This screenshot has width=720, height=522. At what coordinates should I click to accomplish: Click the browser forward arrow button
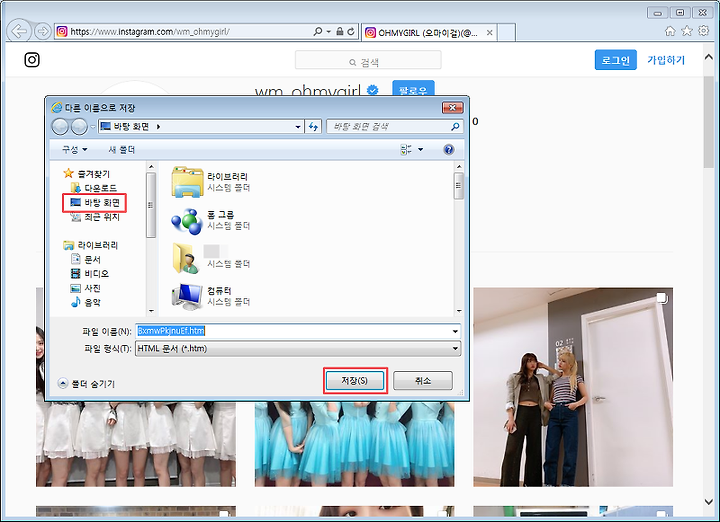(x=43, y=31)
